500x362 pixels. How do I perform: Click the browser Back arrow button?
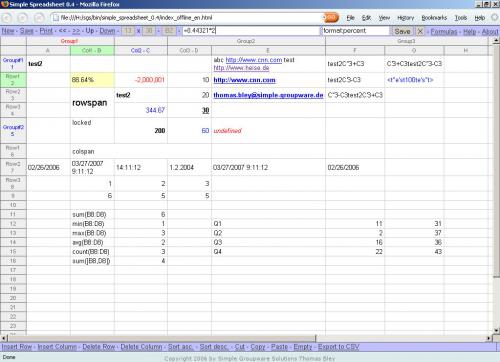[7, 18]
